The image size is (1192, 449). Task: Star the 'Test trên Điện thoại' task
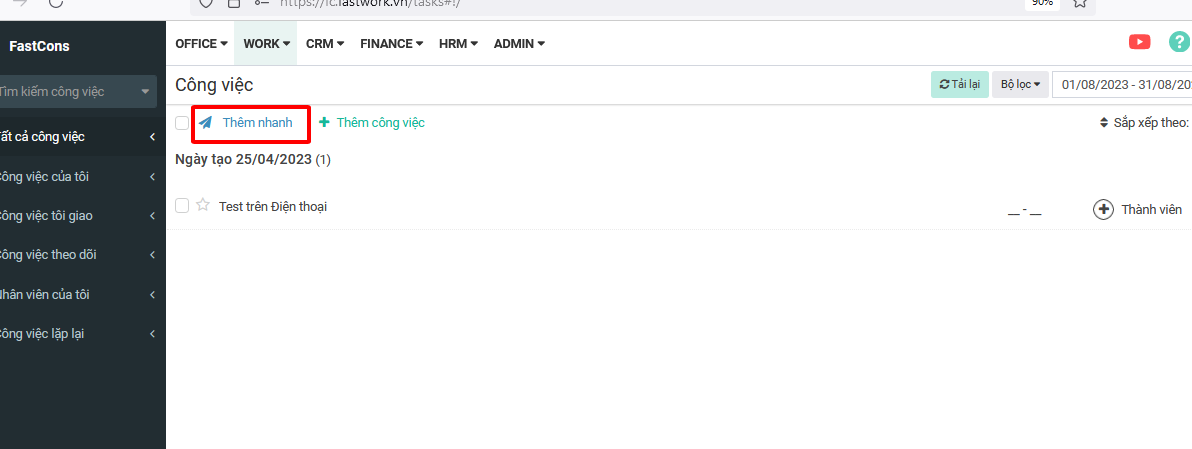pos(203,205)
